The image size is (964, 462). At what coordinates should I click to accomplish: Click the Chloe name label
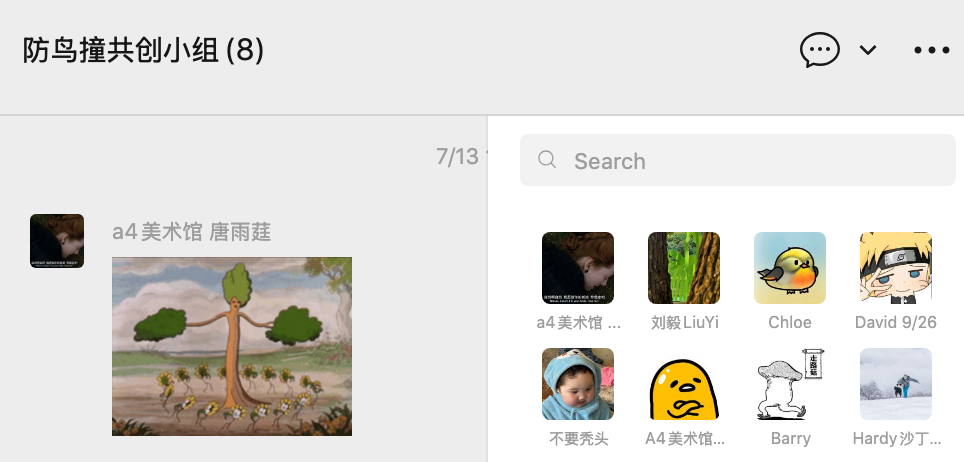point(790,322)
